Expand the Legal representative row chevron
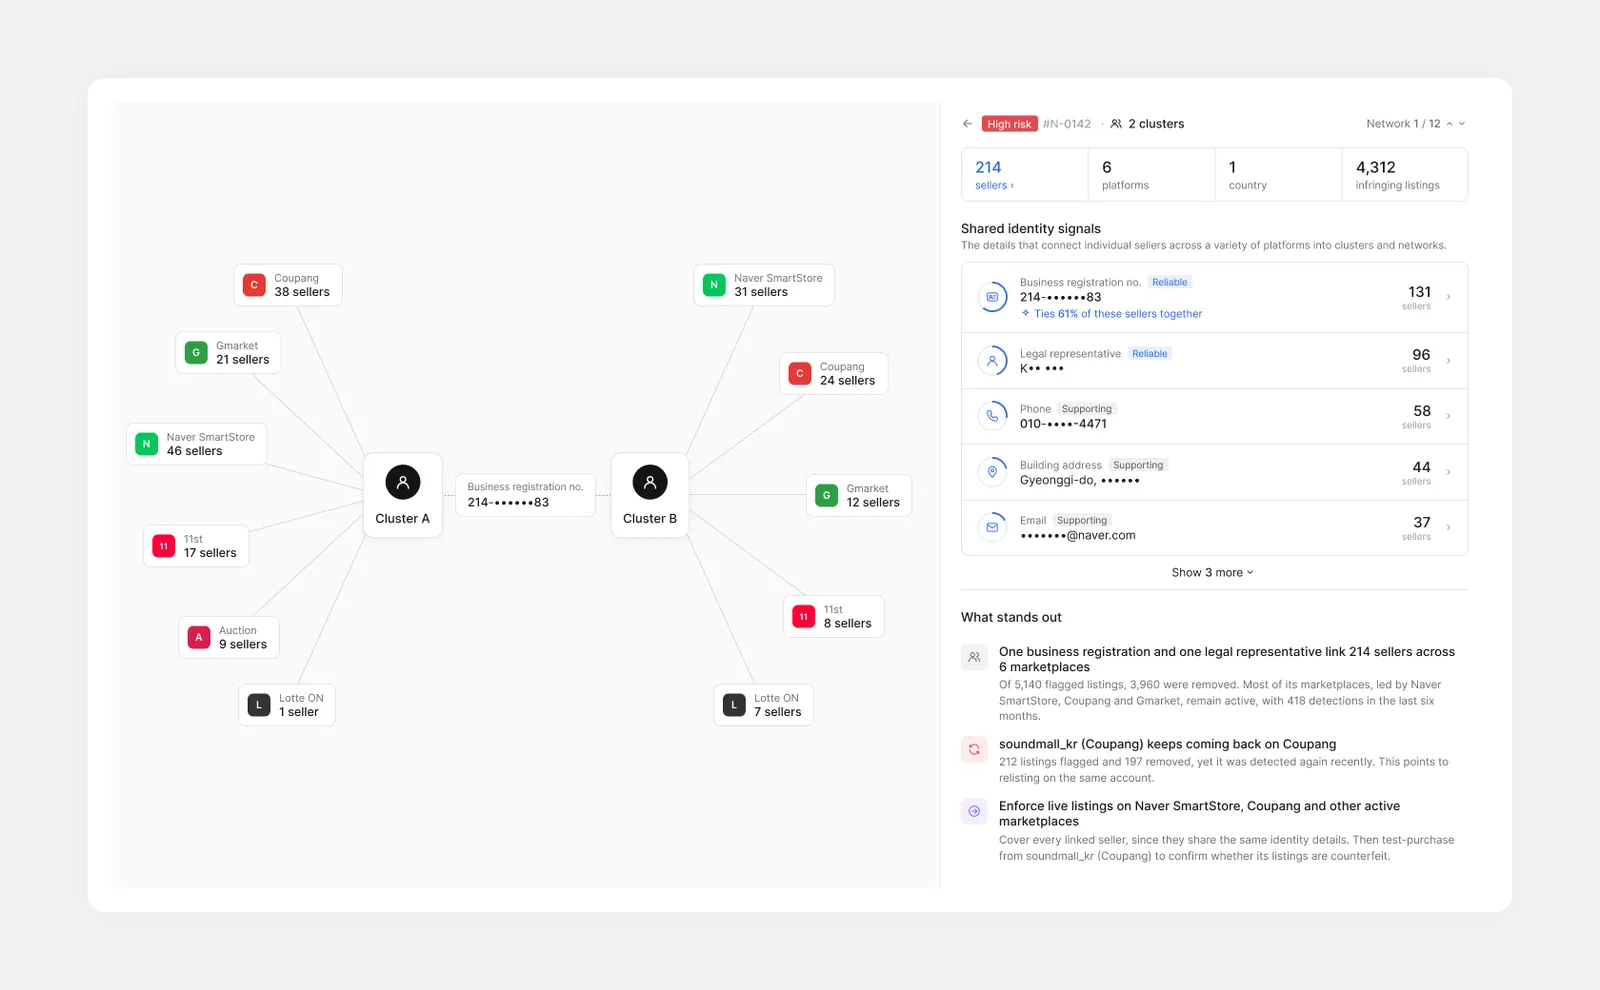 pyautogui.click(x=1448, y=360)
